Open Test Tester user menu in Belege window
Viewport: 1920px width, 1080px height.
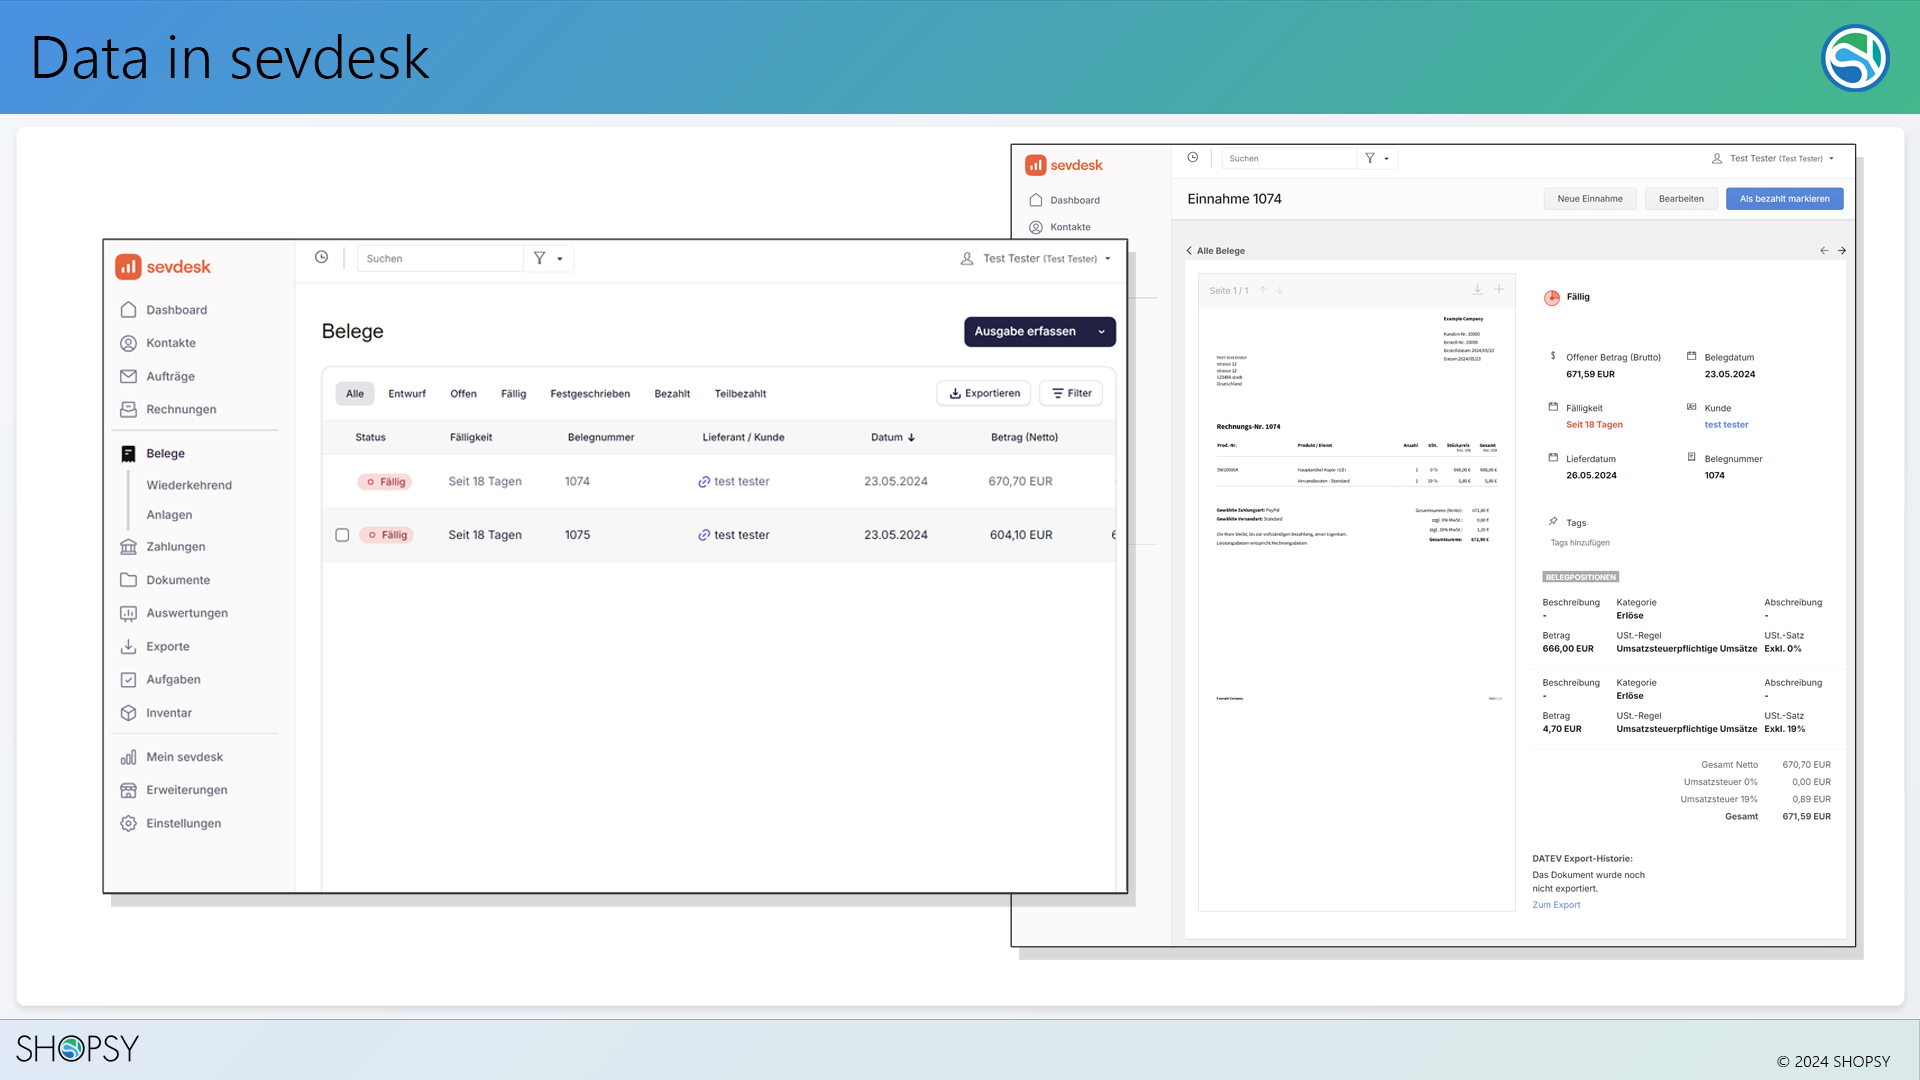[1036, 258]
